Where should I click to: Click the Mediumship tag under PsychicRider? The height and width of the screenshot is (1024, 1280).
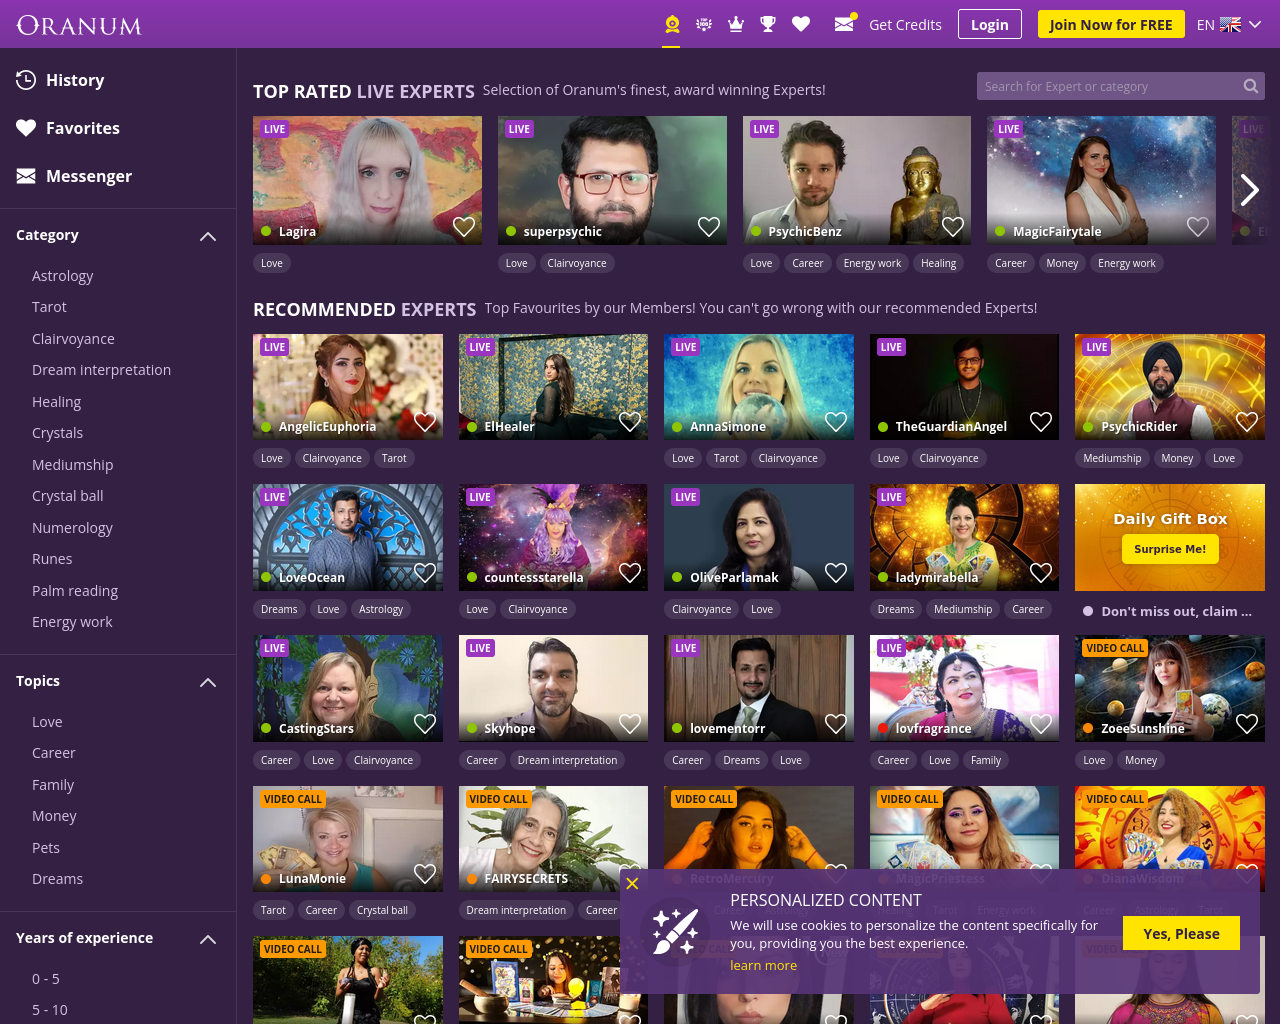click(1112, 458)
